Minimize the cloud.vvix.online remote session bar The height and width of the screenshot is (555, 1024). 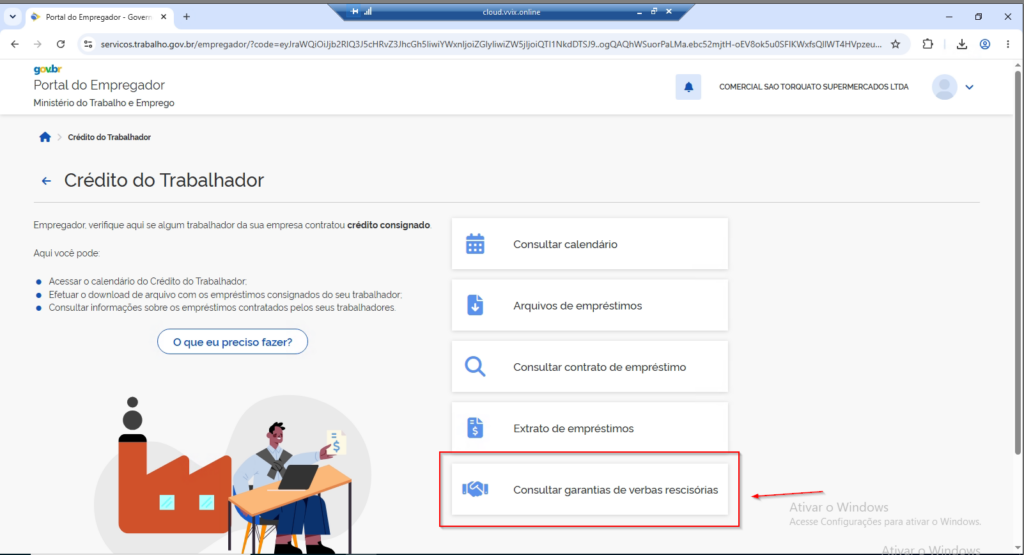tap(639, 12)
